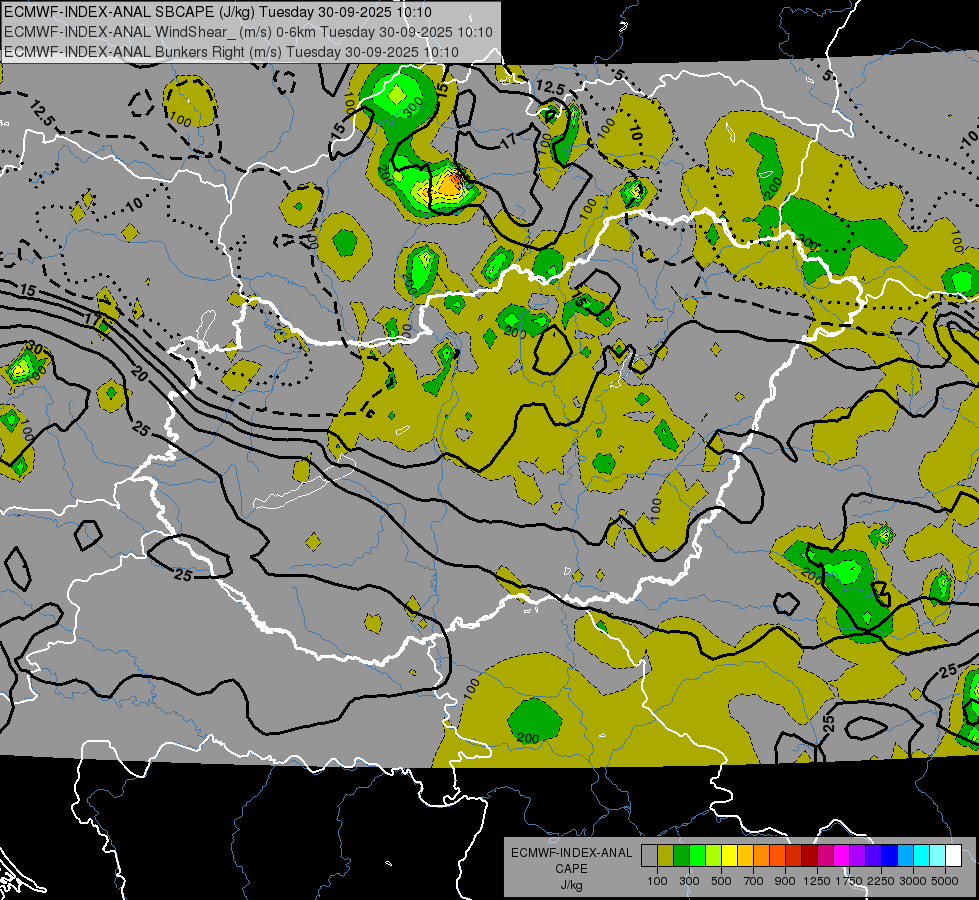This screenshot has width=979, height=900.
Task: Click the red-orange legend swatch
Action: pyautogui.click(x=777, y=856)
